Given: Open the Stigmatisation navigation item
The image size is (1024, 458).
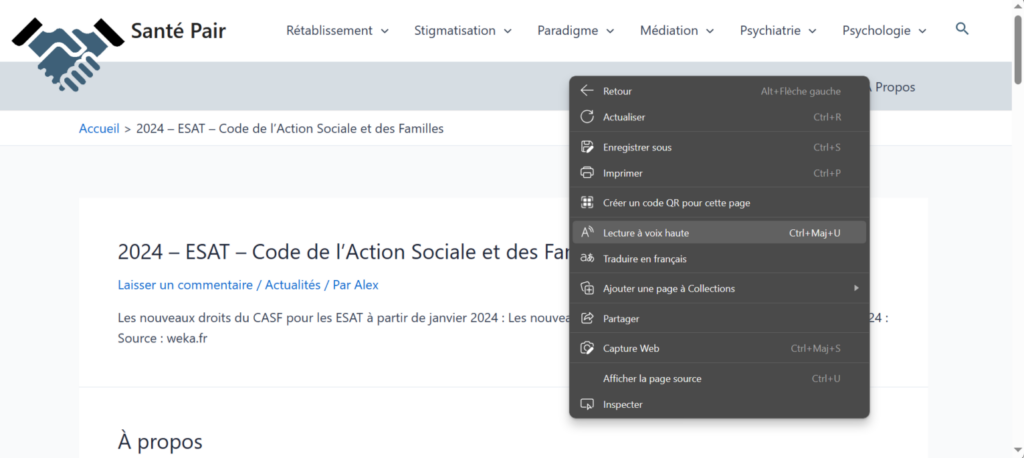Looking at the screenshot, I should pos(455,30).
